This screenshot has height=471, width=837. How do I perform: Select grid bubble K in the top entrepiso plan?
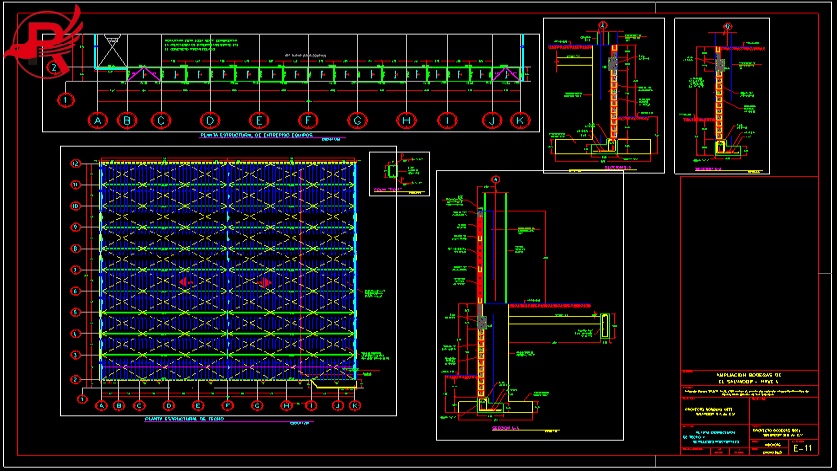click(x=520, y=121)
